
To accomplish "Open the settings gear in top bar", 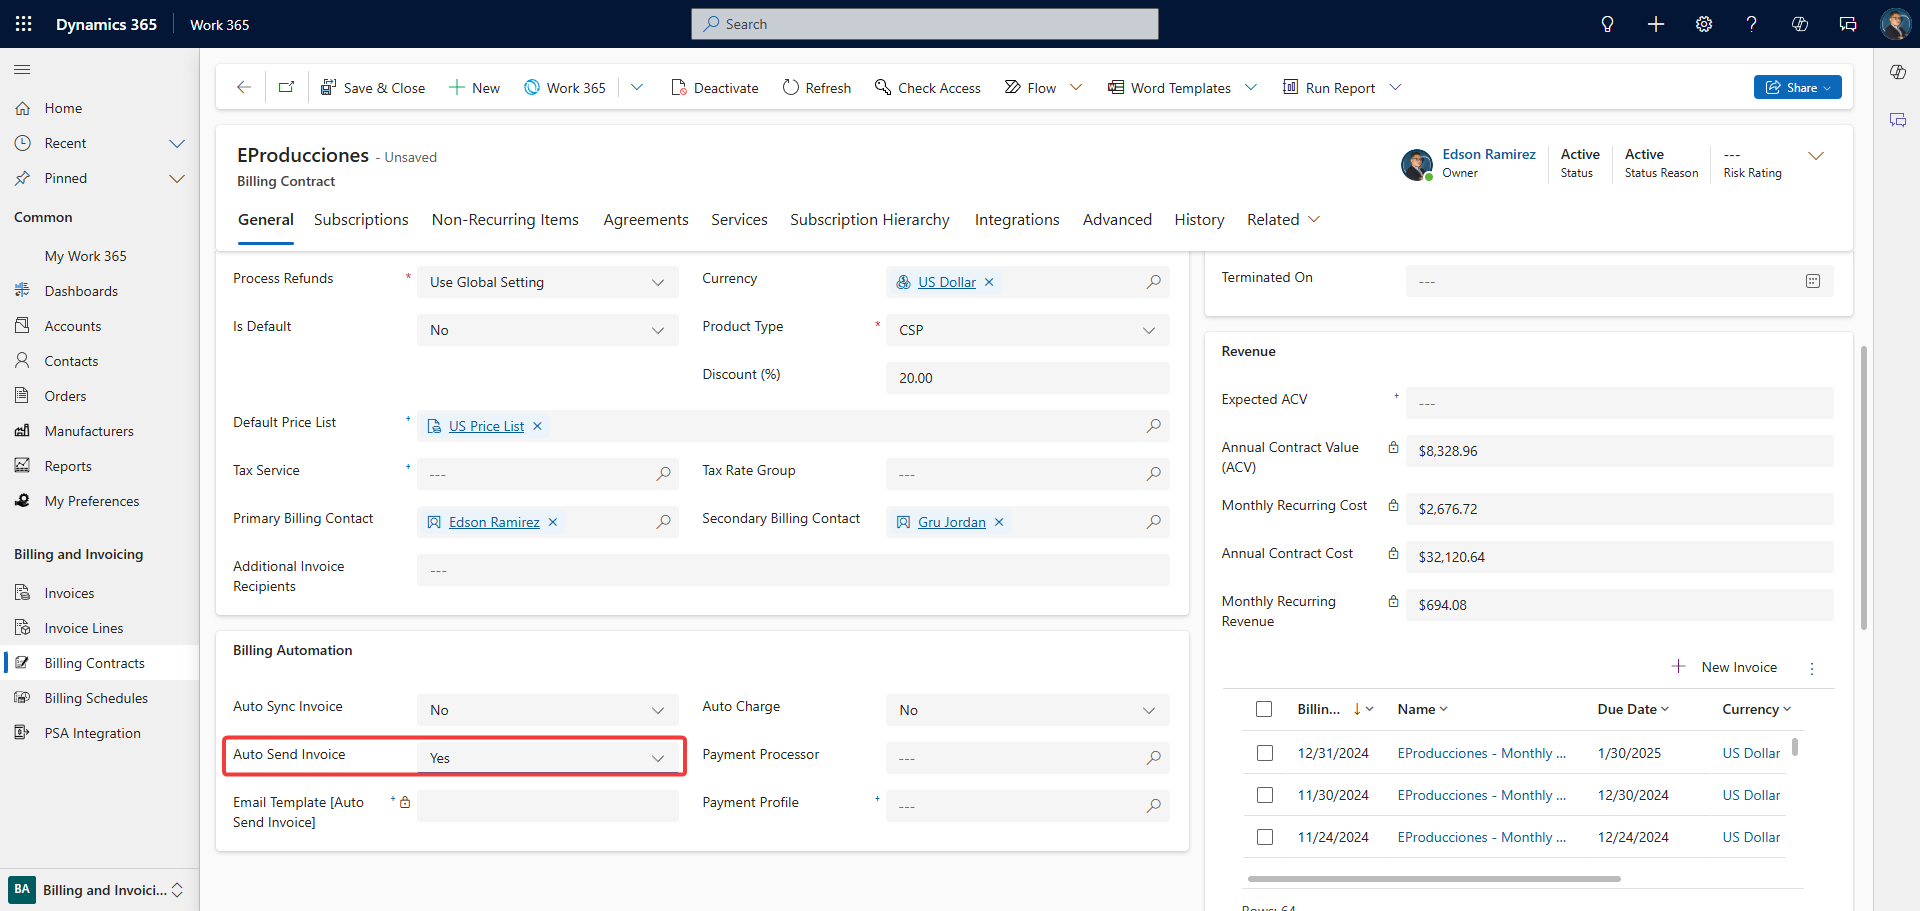I will 1704,24.
